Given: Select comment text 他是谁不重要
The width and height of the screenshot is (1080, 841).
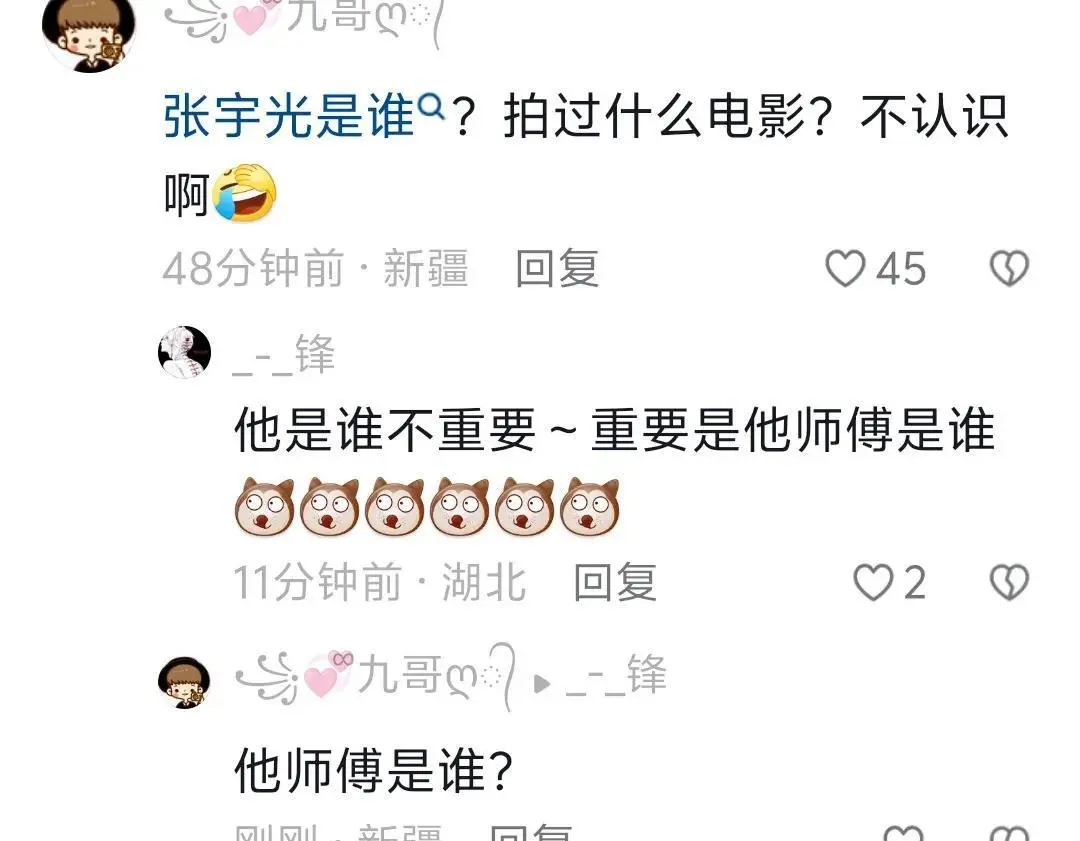Looking at the screenshot, I should pyautogui.click(x=385, y=430).
